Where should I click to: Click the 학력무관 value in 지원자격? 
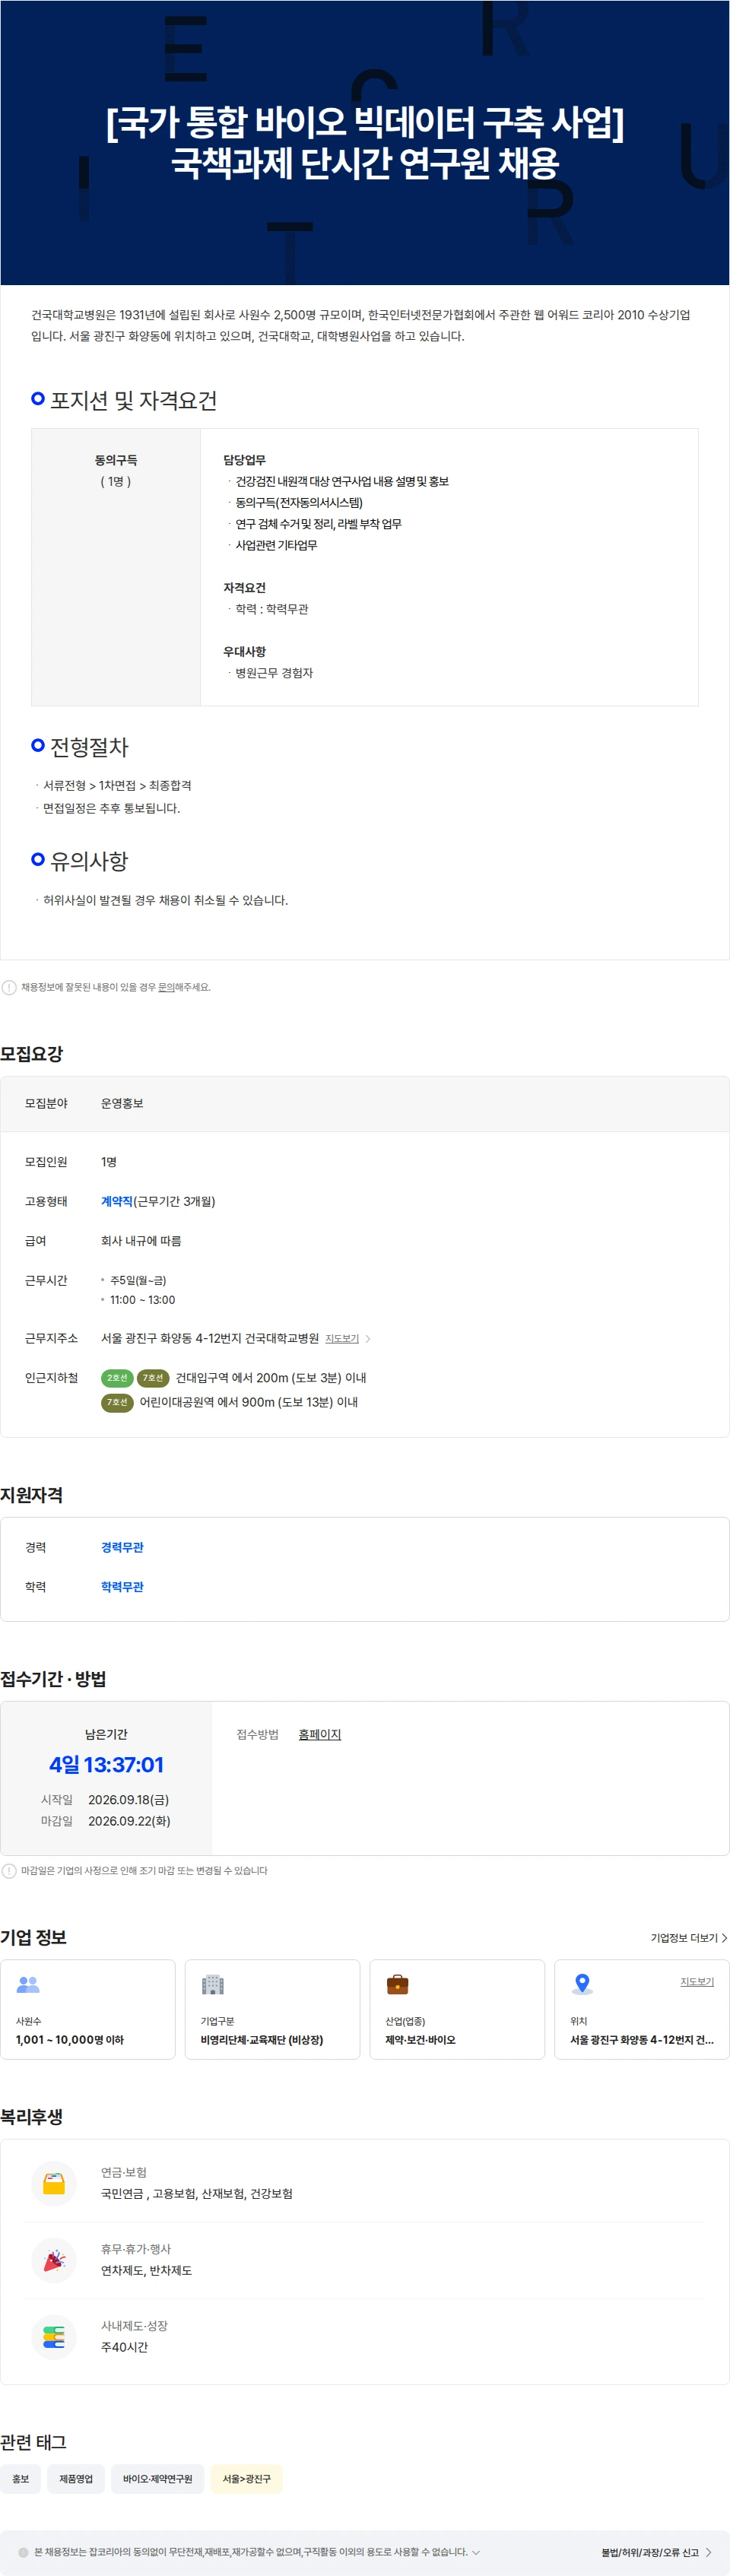122,1586
